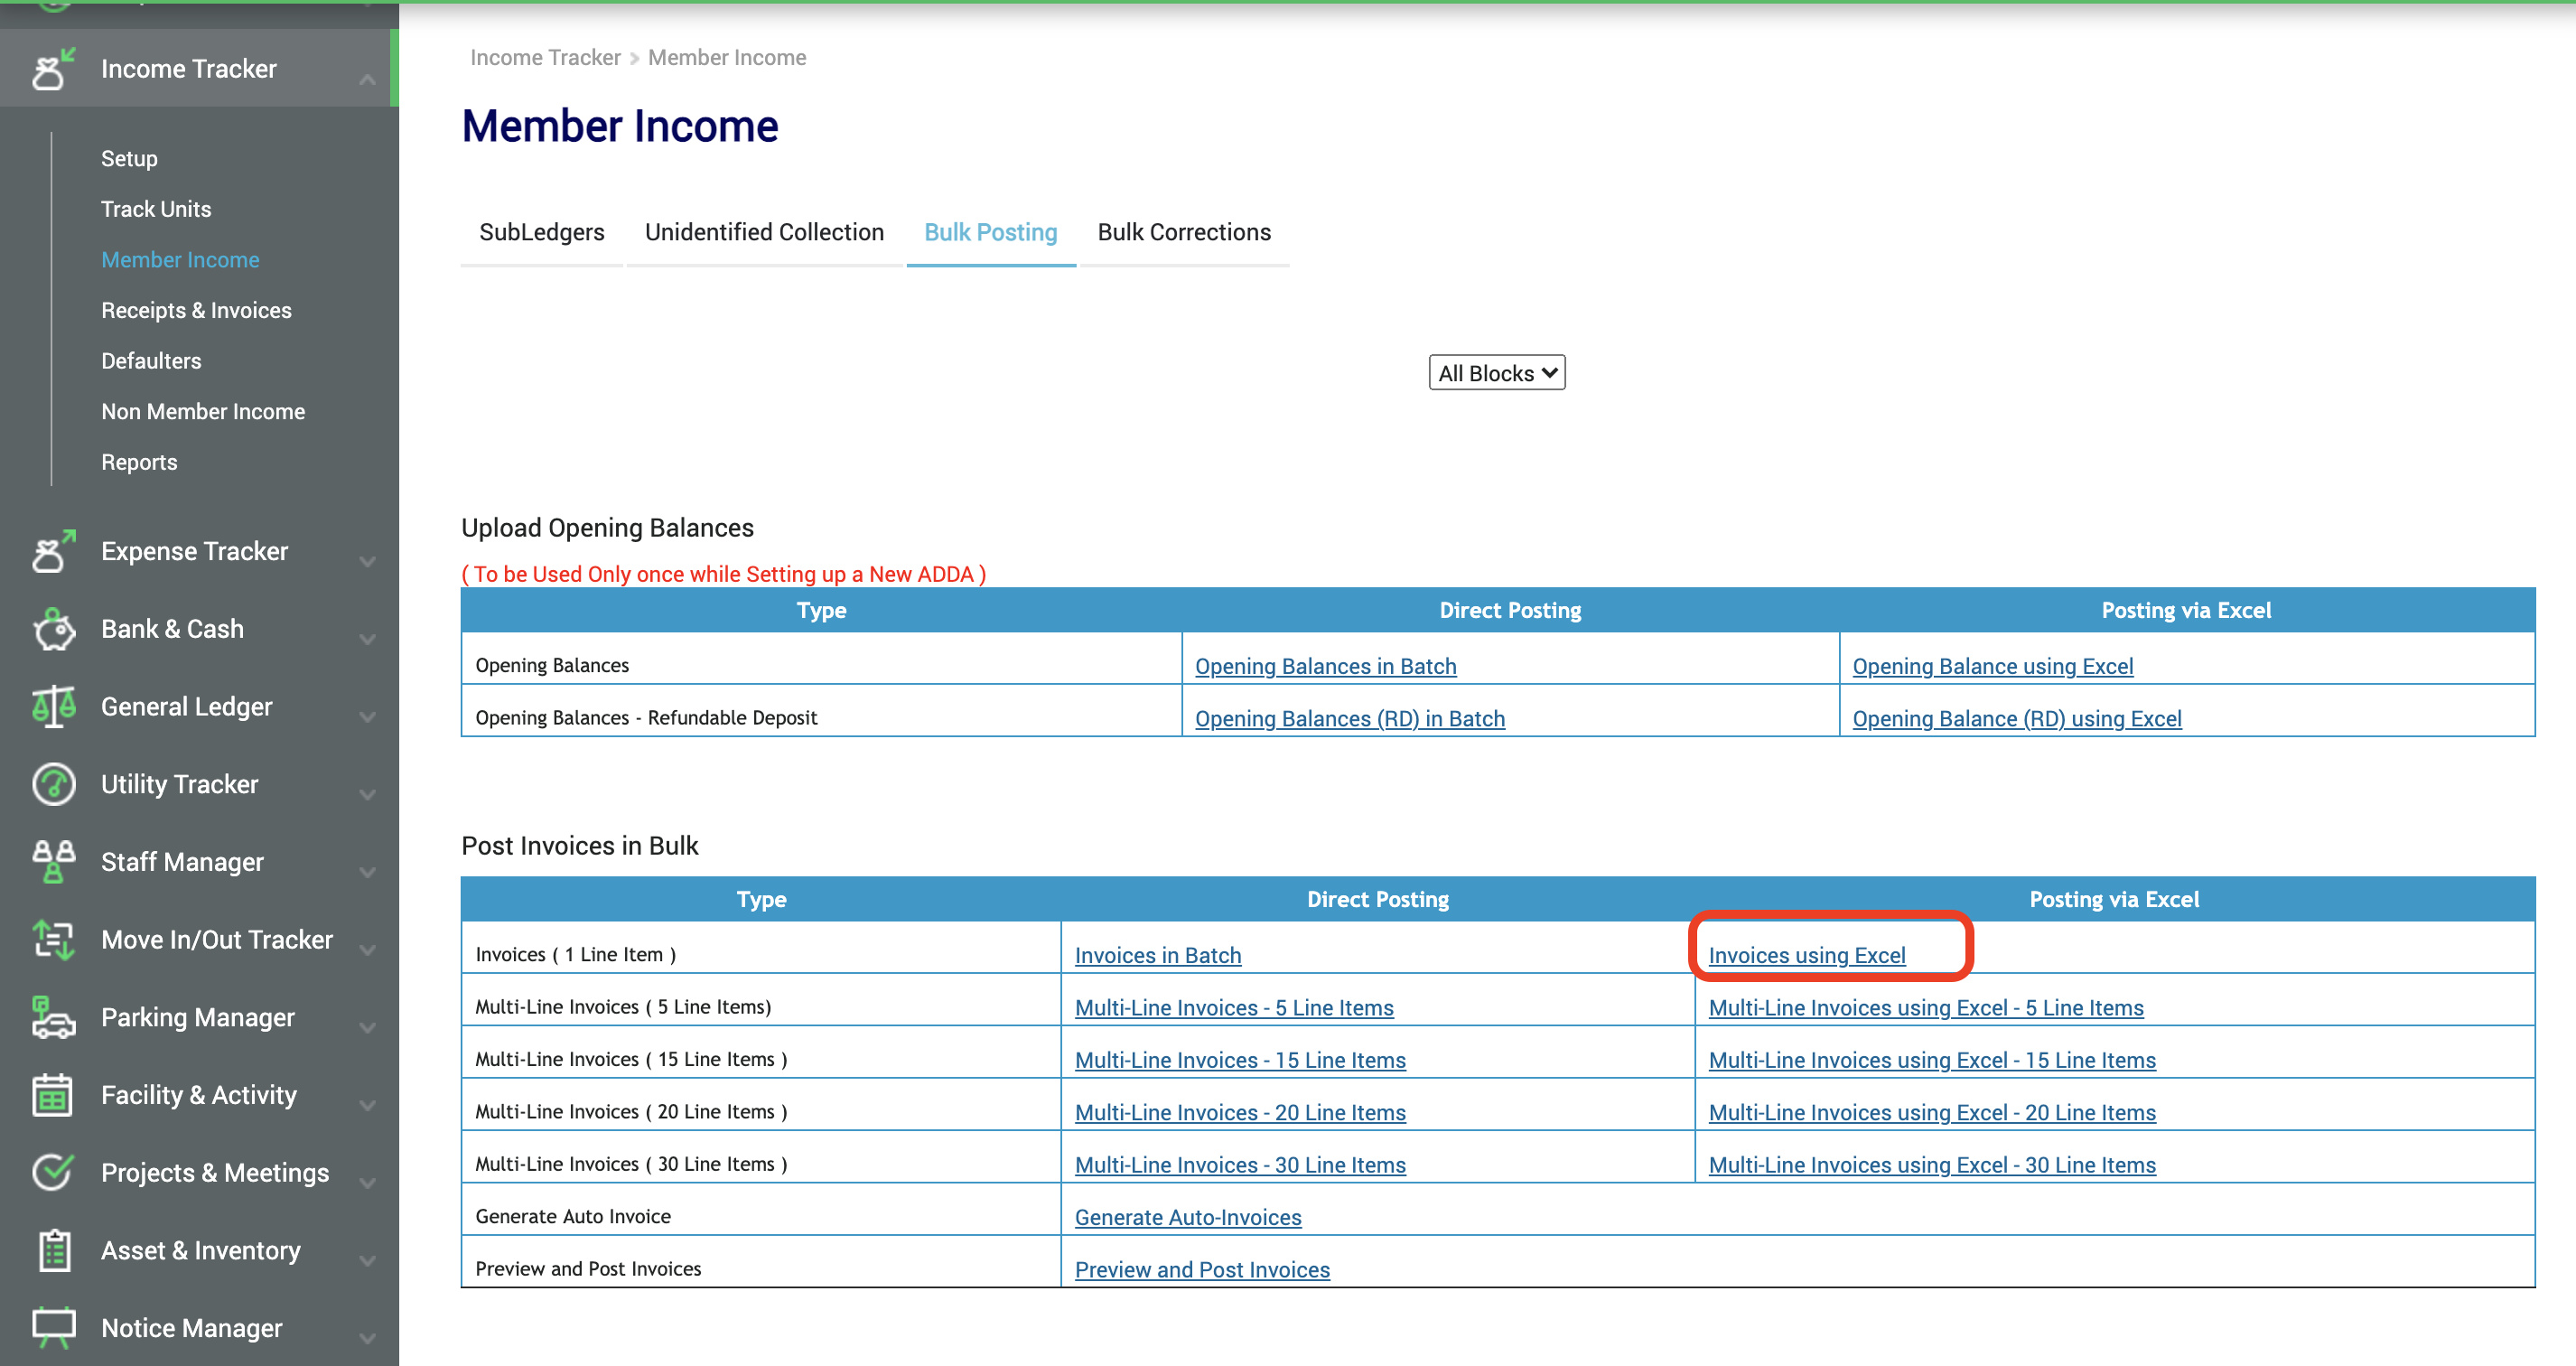The image size is (2576, 1366).
Task: Open the Preview and Post Invoices link
Action: [1202, 1269]
